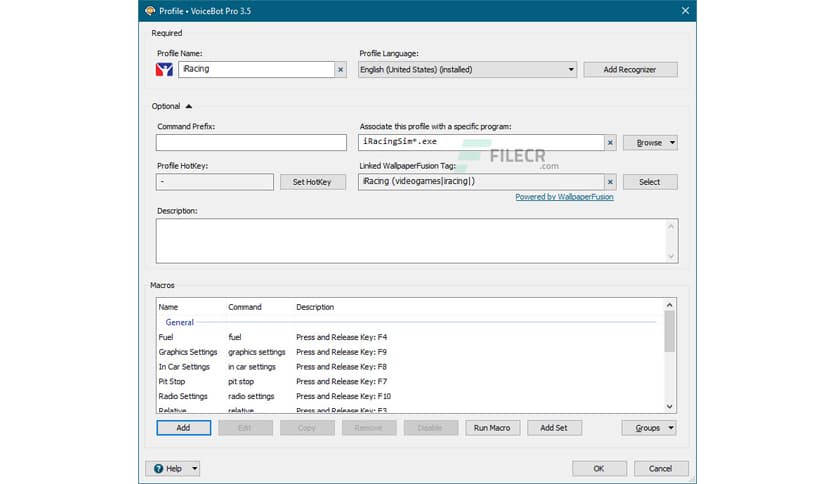Sort macros by Command column header
Image resolution: width=836 pixels, height=484 pixels.
click(245, 307)
